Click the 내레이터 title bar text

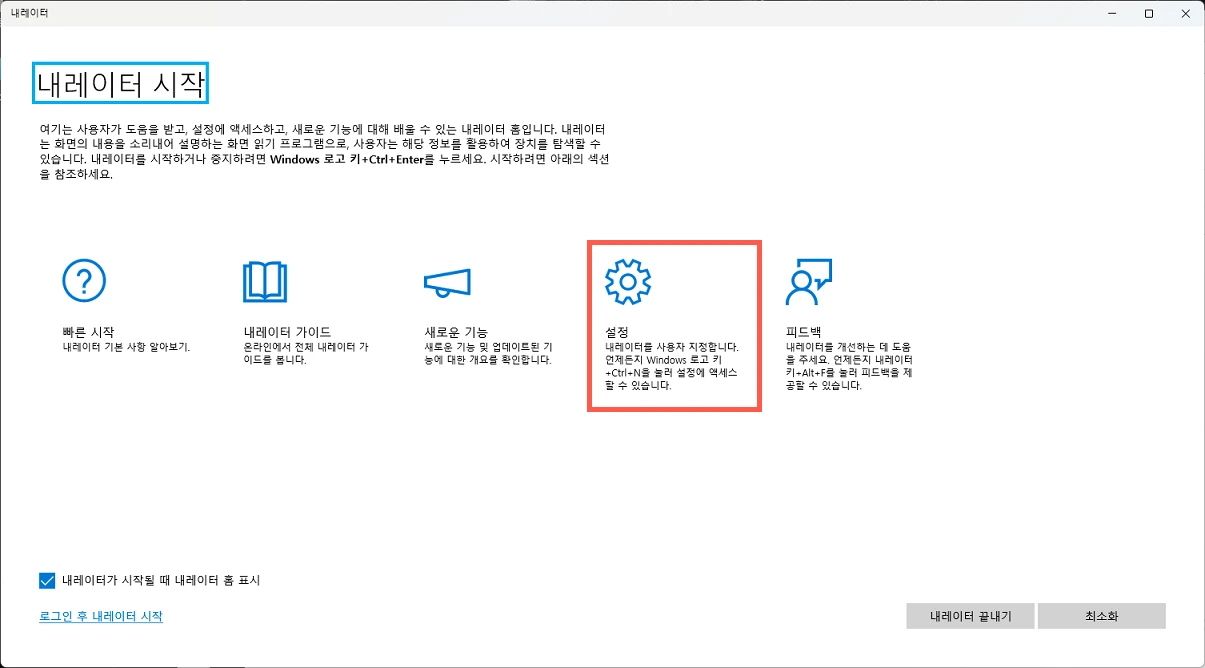point(31,13)
